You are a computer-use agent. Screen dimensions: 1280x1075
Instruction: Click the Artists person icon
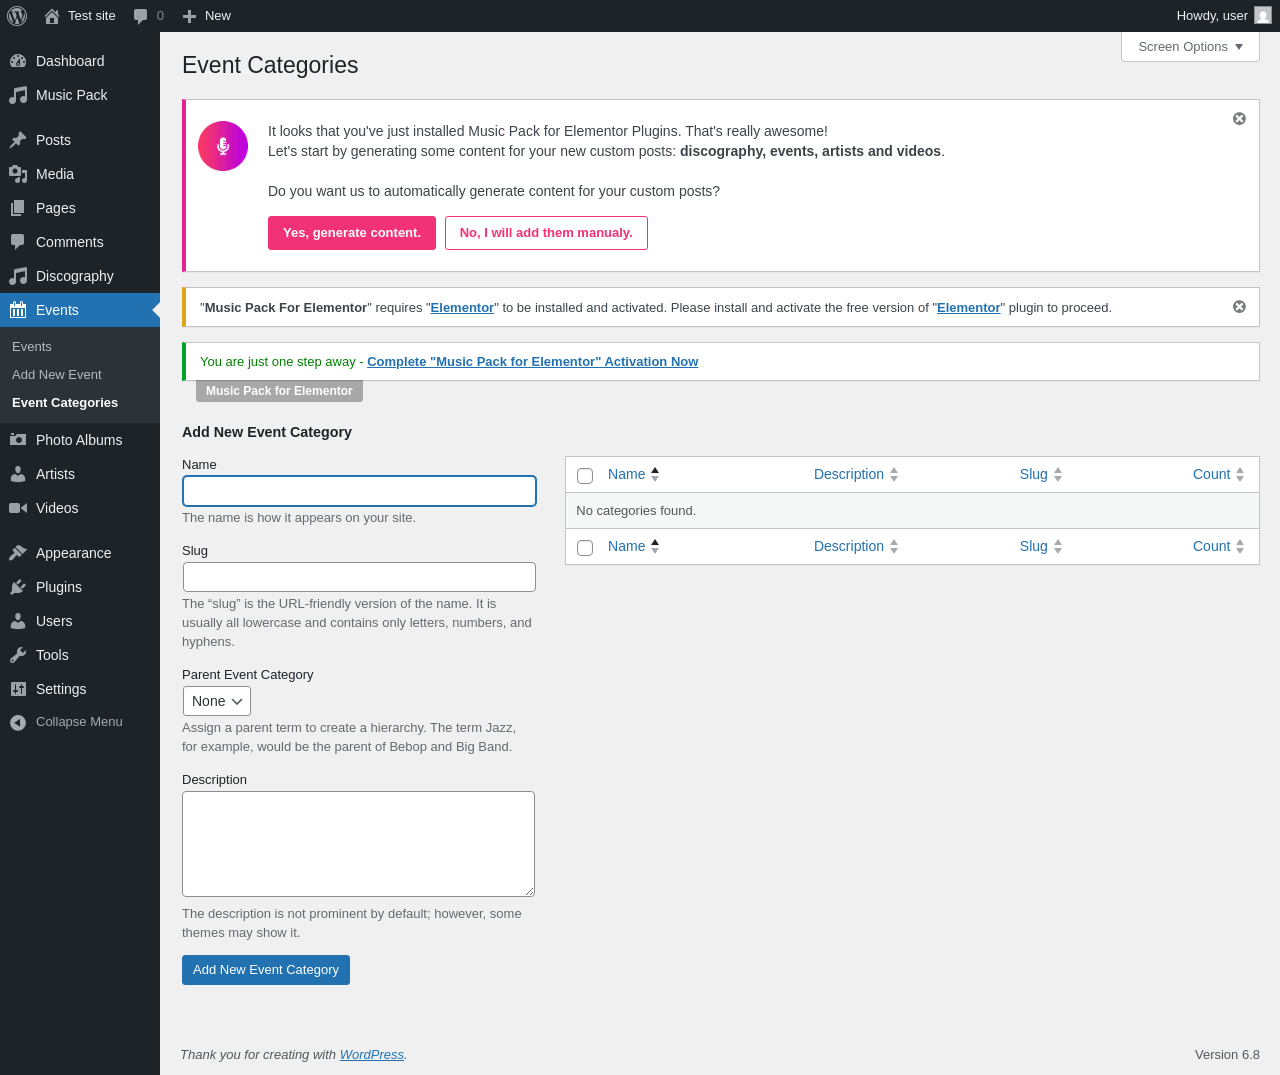[x=18, y=474]
